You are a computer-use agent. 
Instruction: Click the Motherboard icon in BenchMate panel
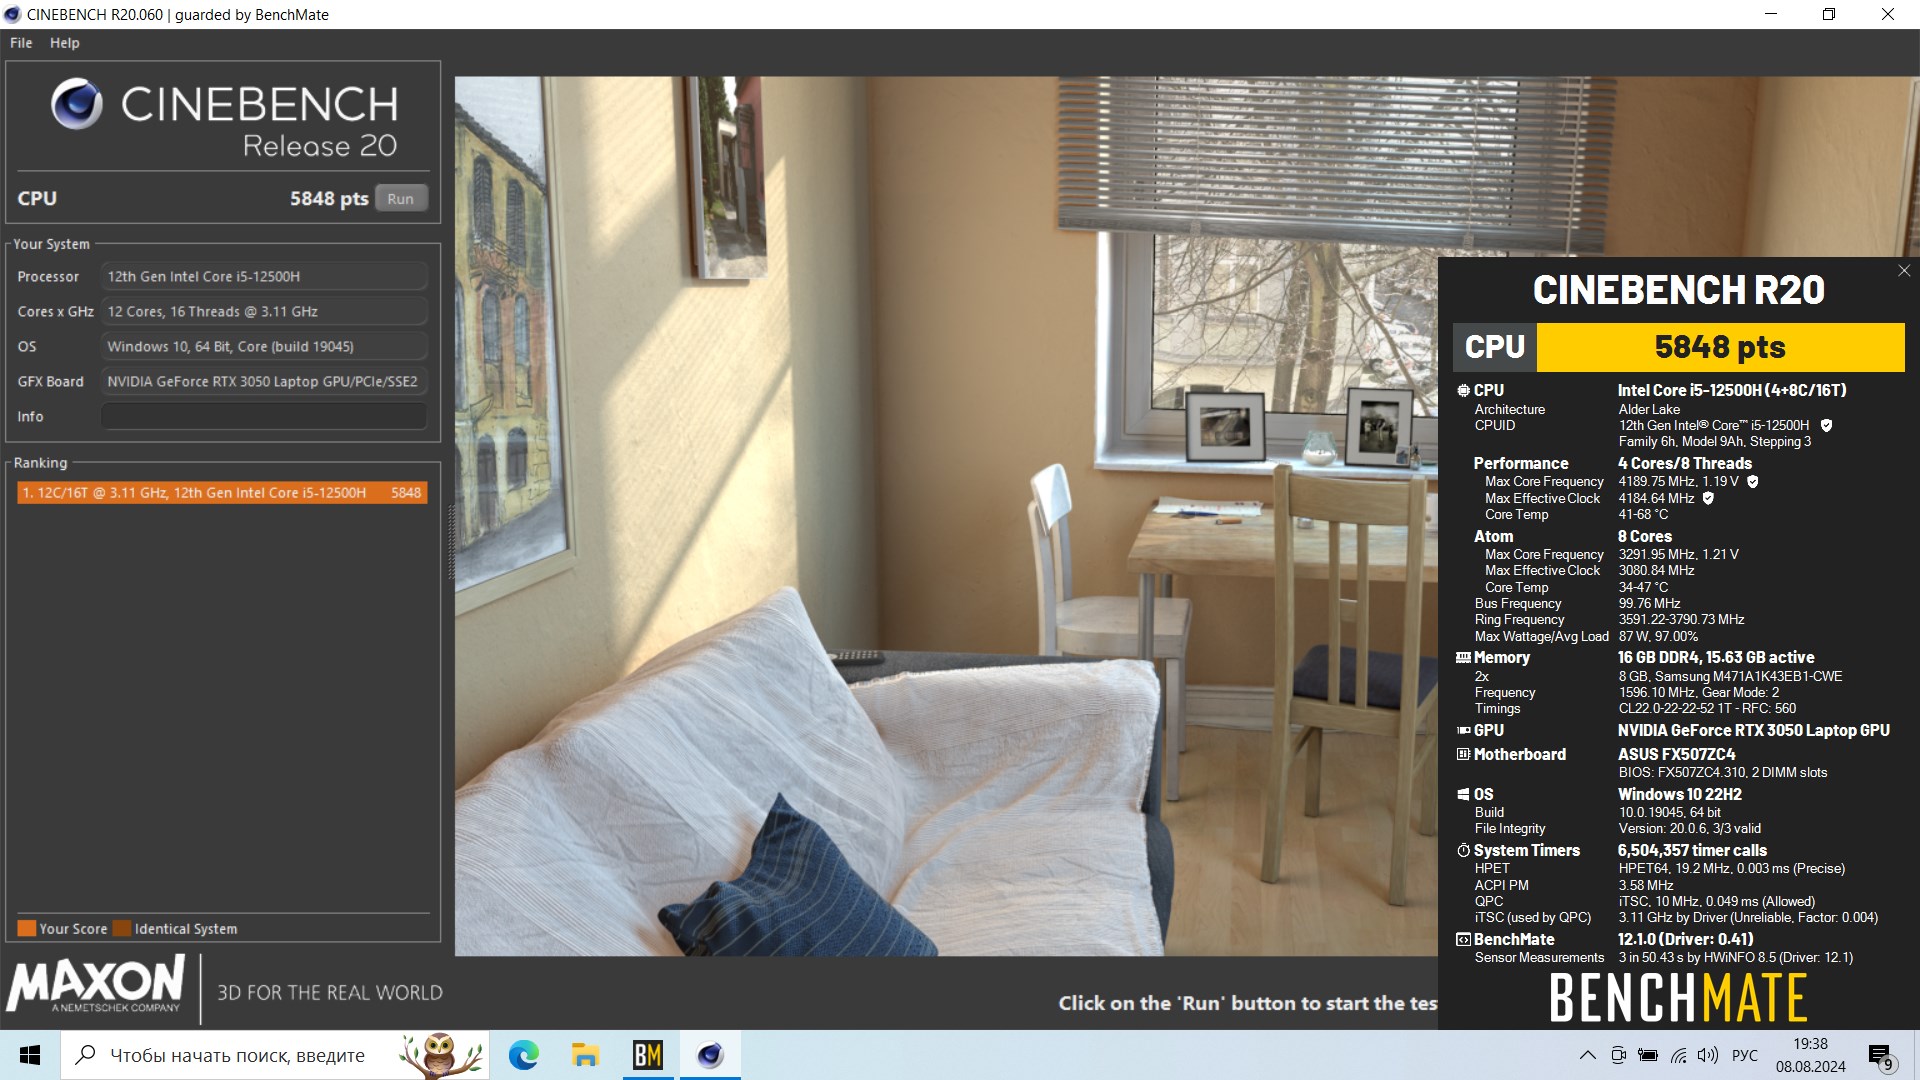pyautogui.click(x=1463, y=755)
